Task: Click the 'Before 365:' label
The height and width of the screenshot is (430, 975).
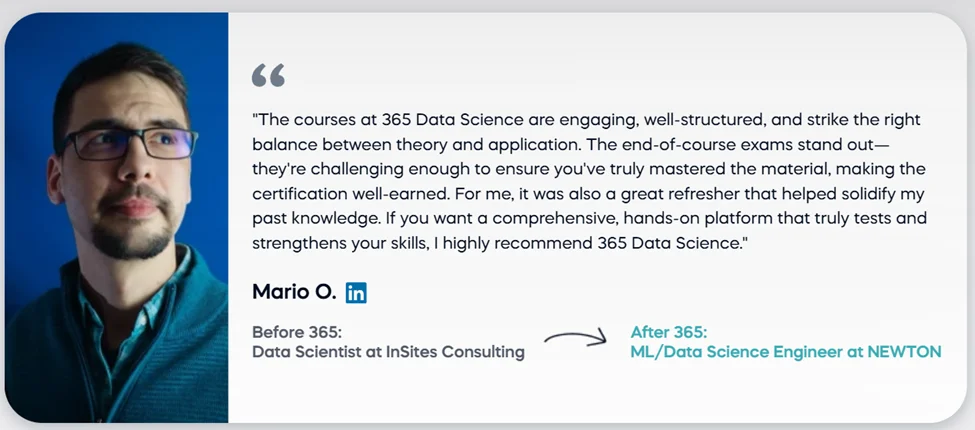Action: tap(297, 332)
